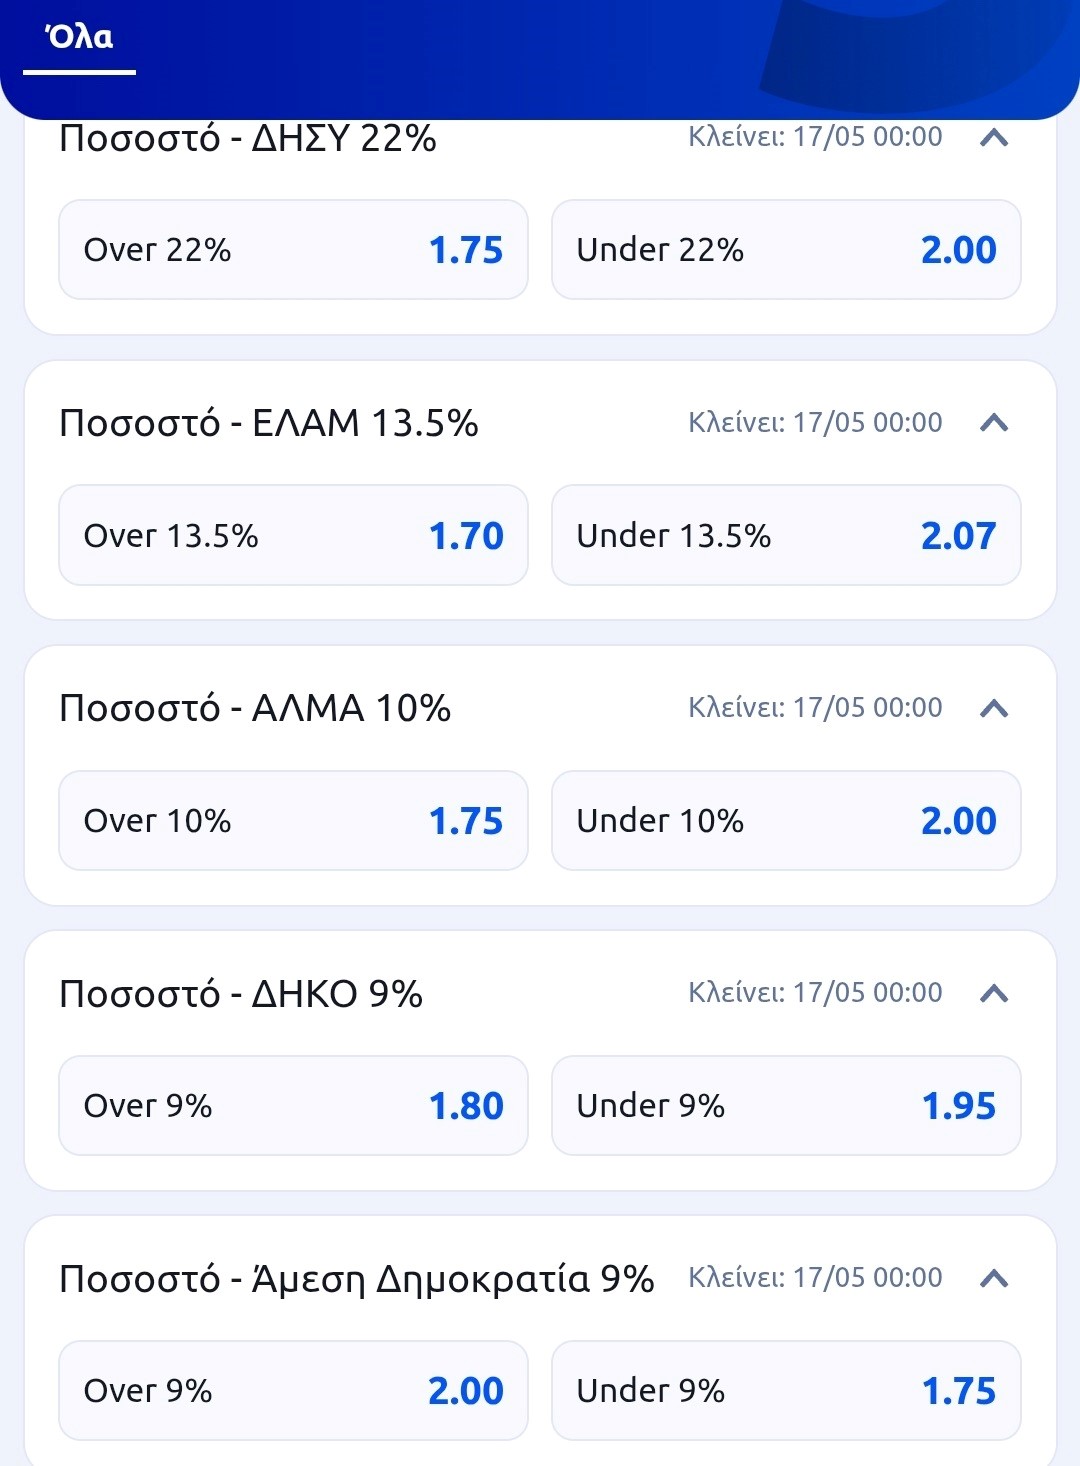Screen dimensions: 1080x1466
Task: Switch to the Όλα tab
Action: (x=79, y=38)
